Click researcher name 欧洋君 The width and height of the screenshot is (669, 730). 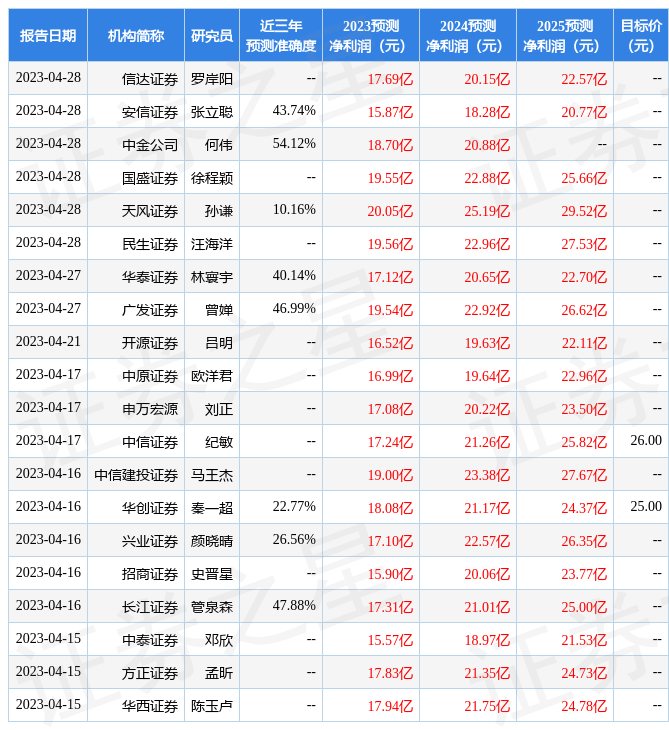click(212, 376)
